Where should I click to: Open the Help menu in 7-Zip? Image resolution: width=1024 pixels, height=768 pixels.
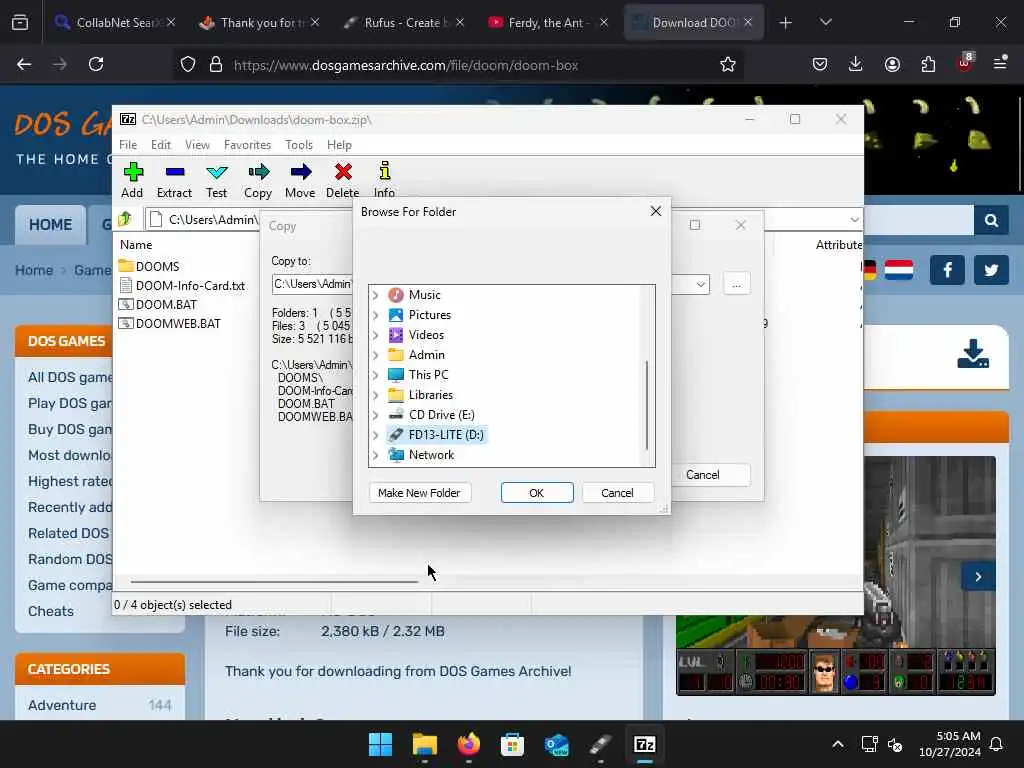click(339, 144)
